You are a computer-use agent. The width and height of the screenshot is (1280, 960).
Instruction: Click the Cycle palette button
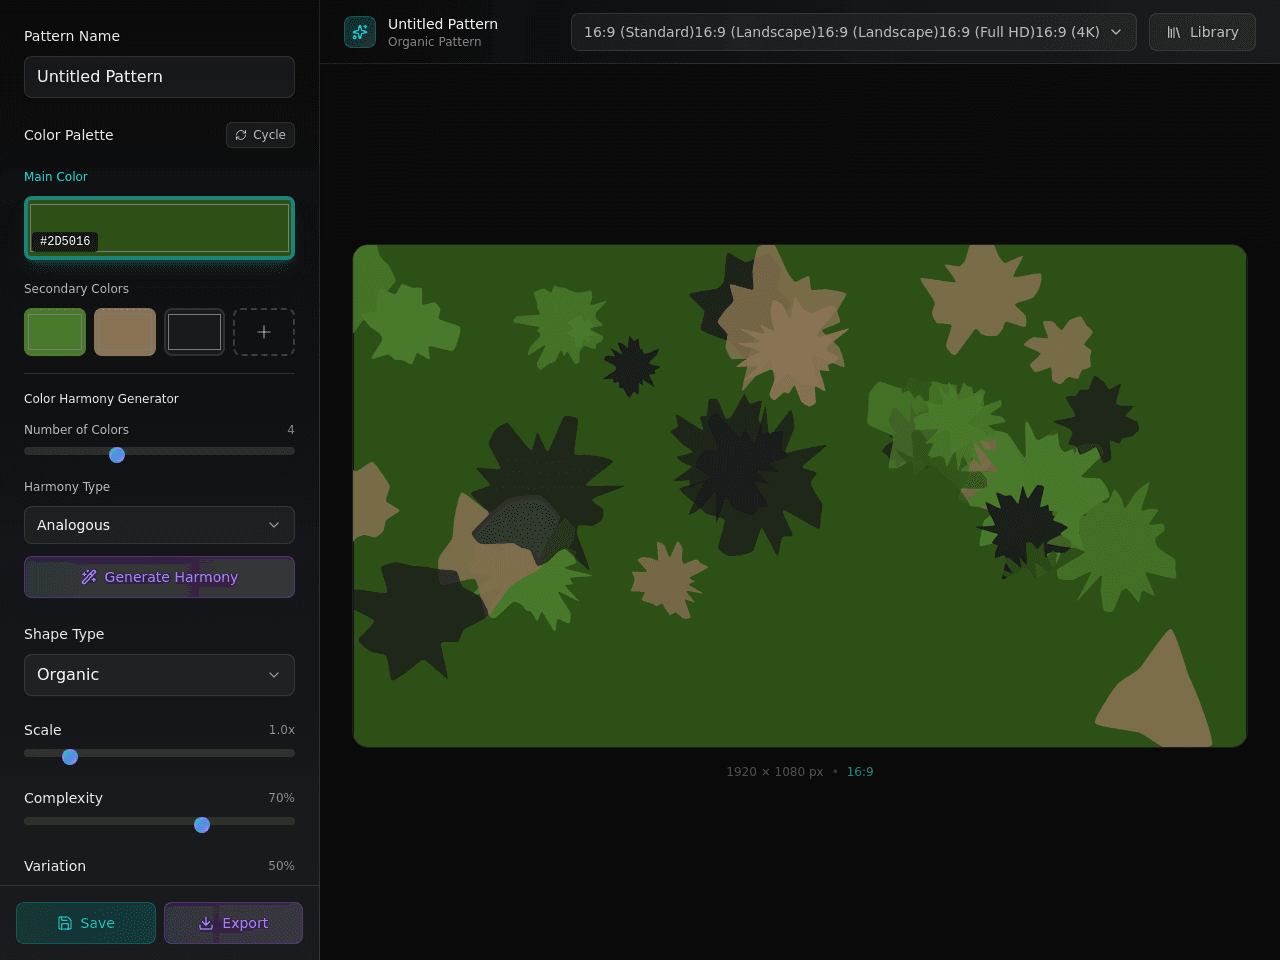[x=260, y=135]
